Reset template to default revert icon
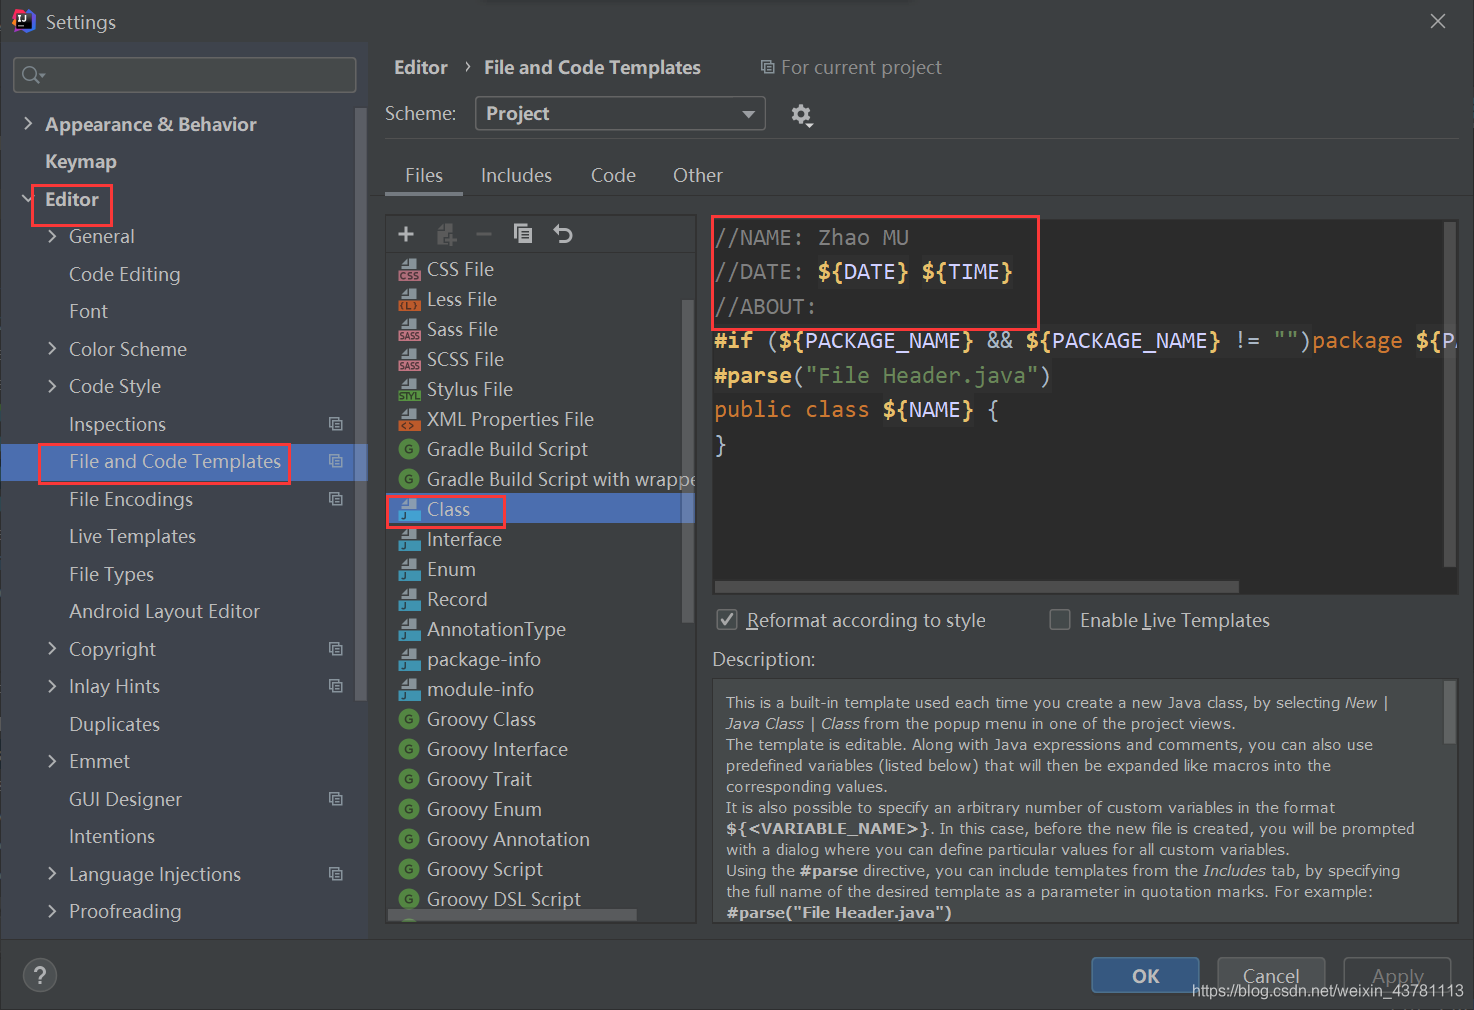This screenshot has width=1474, height=1010. click(563, 234)
